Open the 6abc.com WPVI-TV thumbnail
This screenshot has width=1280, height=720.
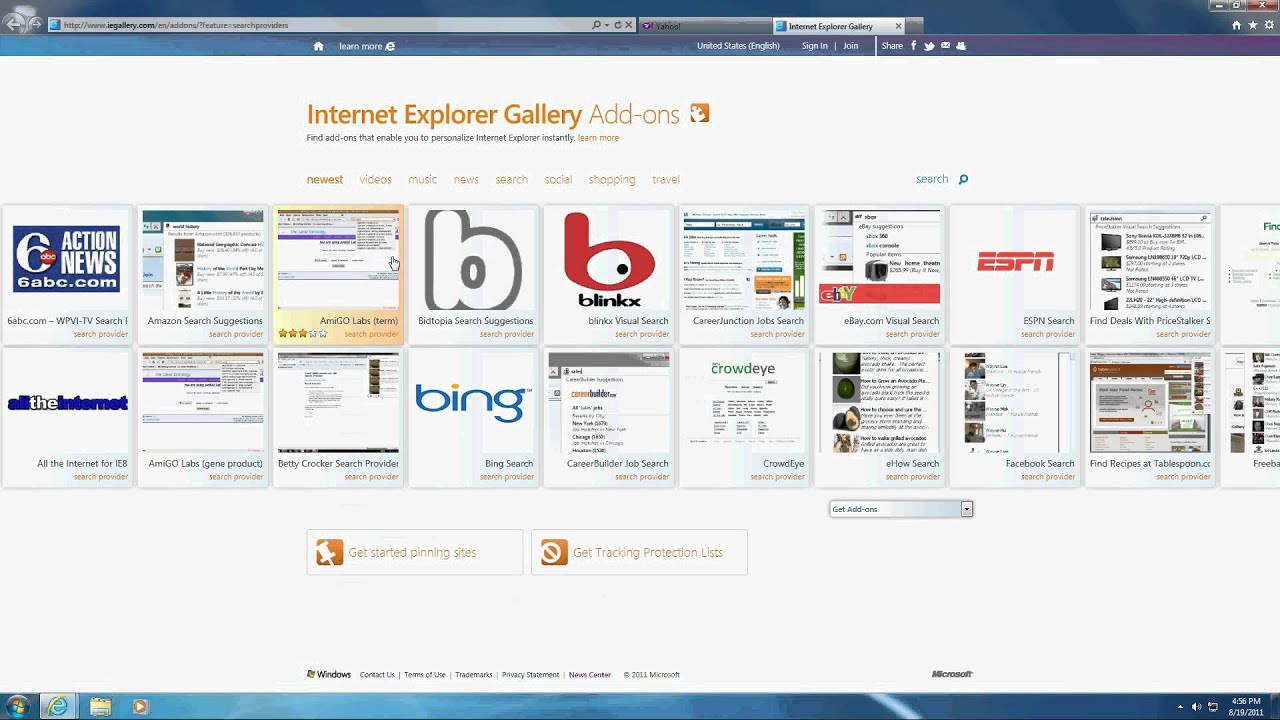(x=67, y=273)
